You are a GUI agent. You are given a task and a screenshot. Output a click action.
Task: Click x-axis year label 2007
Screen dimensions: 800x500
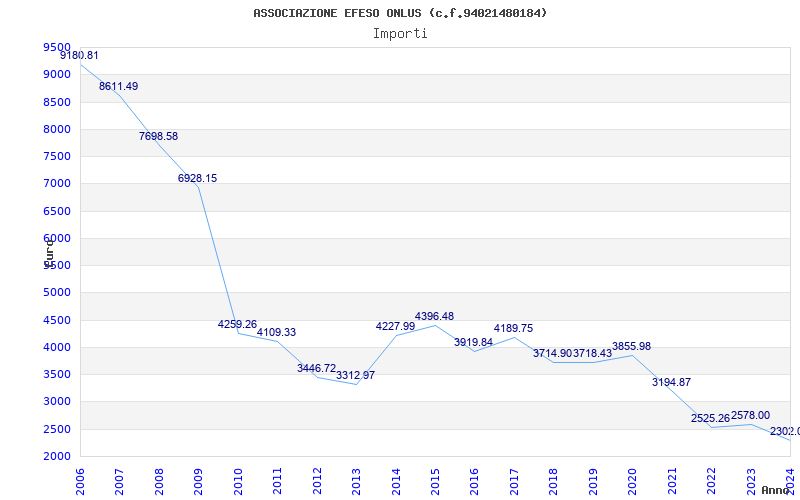point(119,482)
